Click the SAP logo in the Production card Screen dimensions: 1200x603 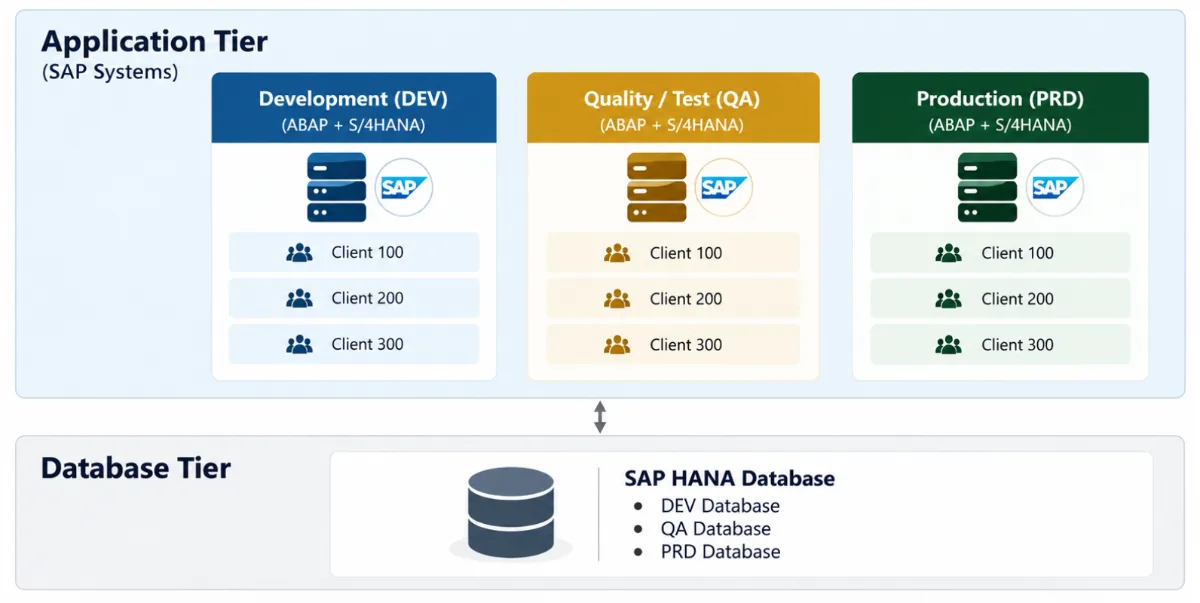(1054, 187)
